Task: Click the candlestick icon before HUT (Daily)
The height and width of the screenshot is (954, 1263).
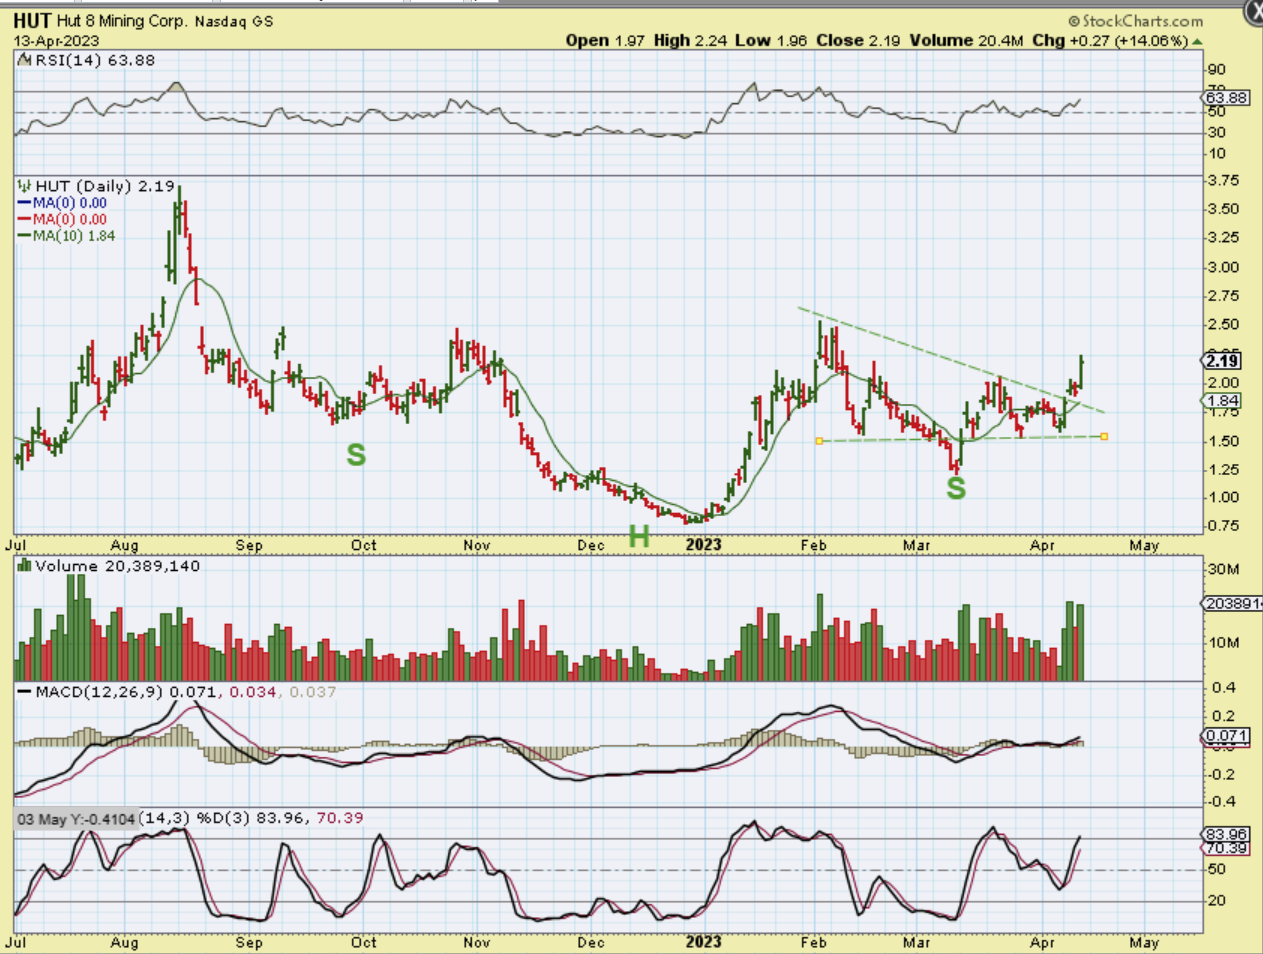Action: [25, 186]
